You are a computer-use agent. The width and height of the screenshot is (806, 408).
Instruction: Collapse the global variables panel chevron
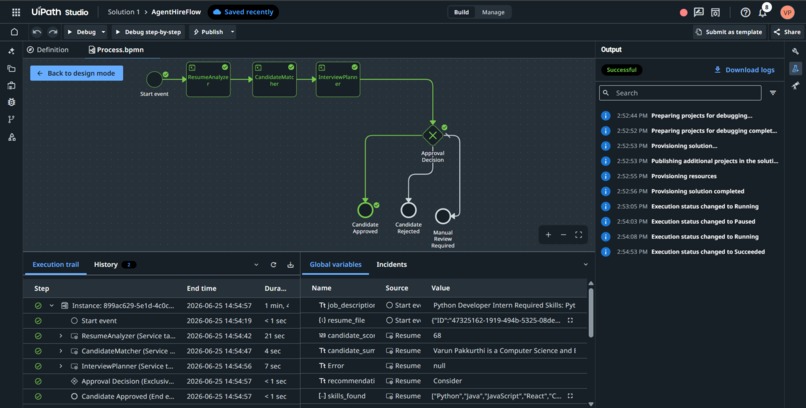click(x=585, y=265)
